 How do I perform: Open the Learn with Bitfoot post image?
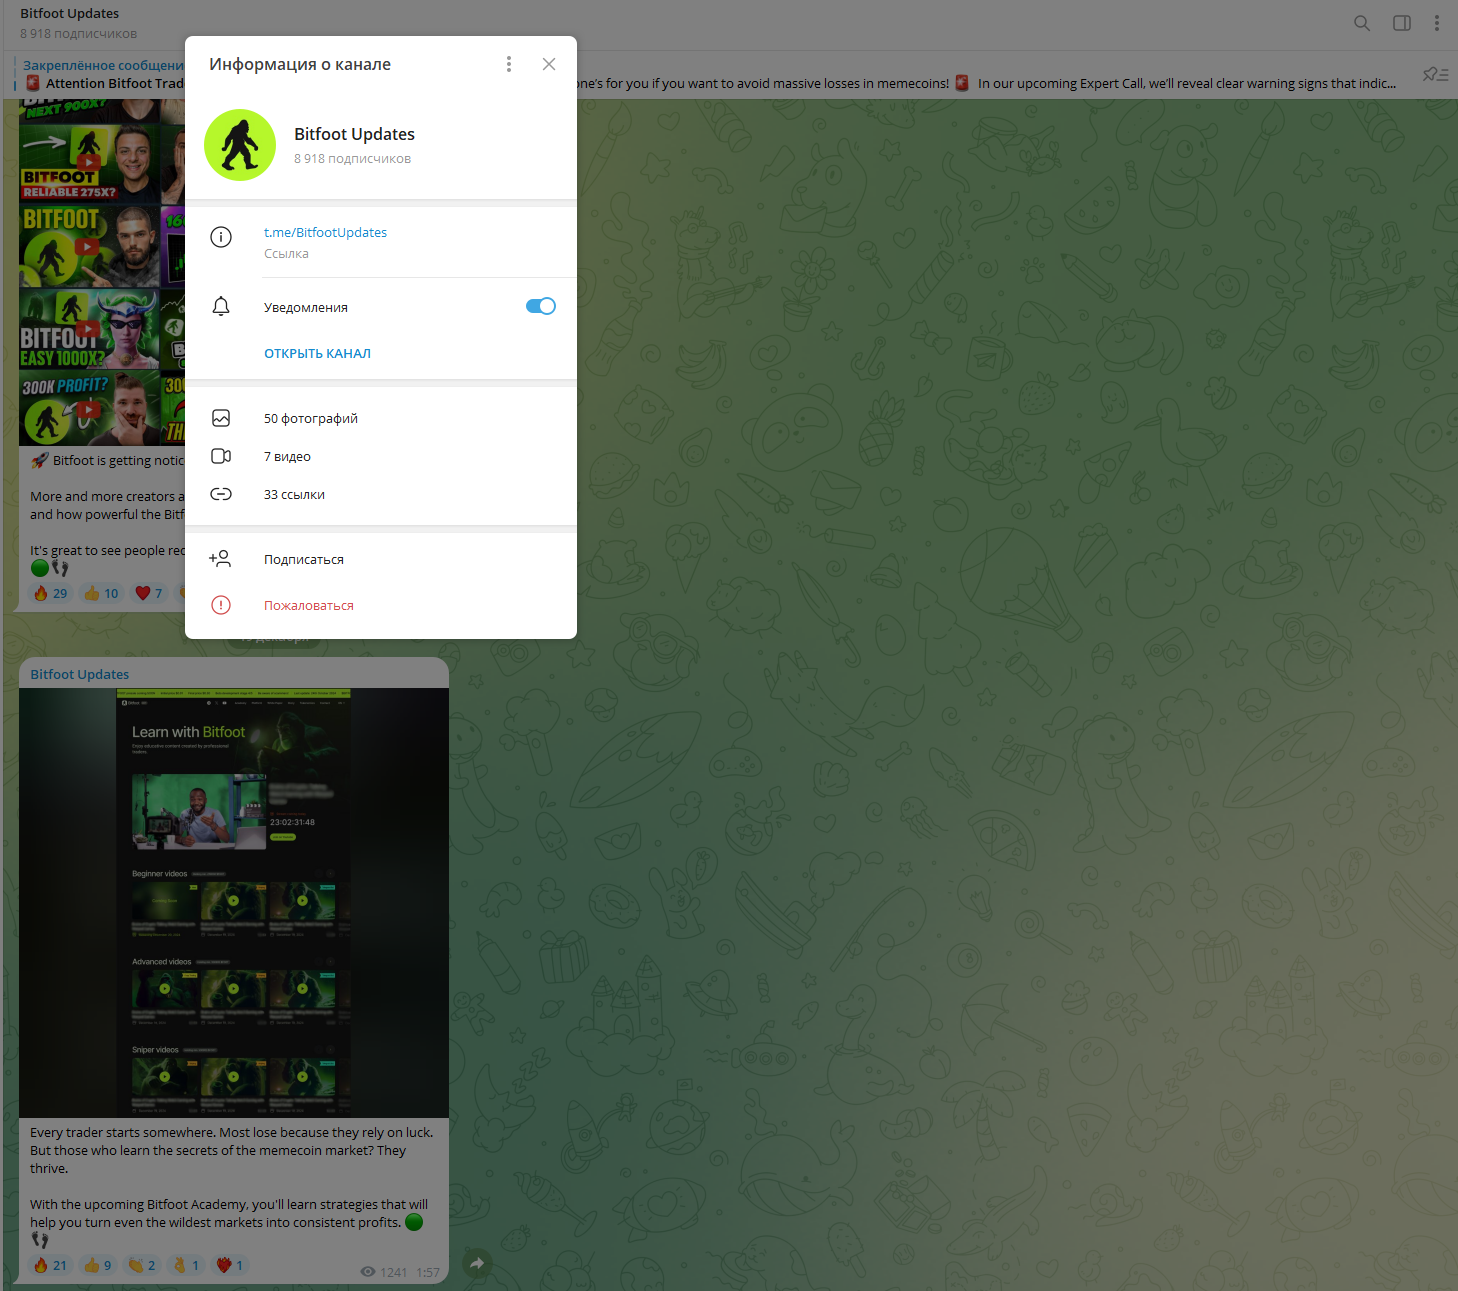(234, 902)
